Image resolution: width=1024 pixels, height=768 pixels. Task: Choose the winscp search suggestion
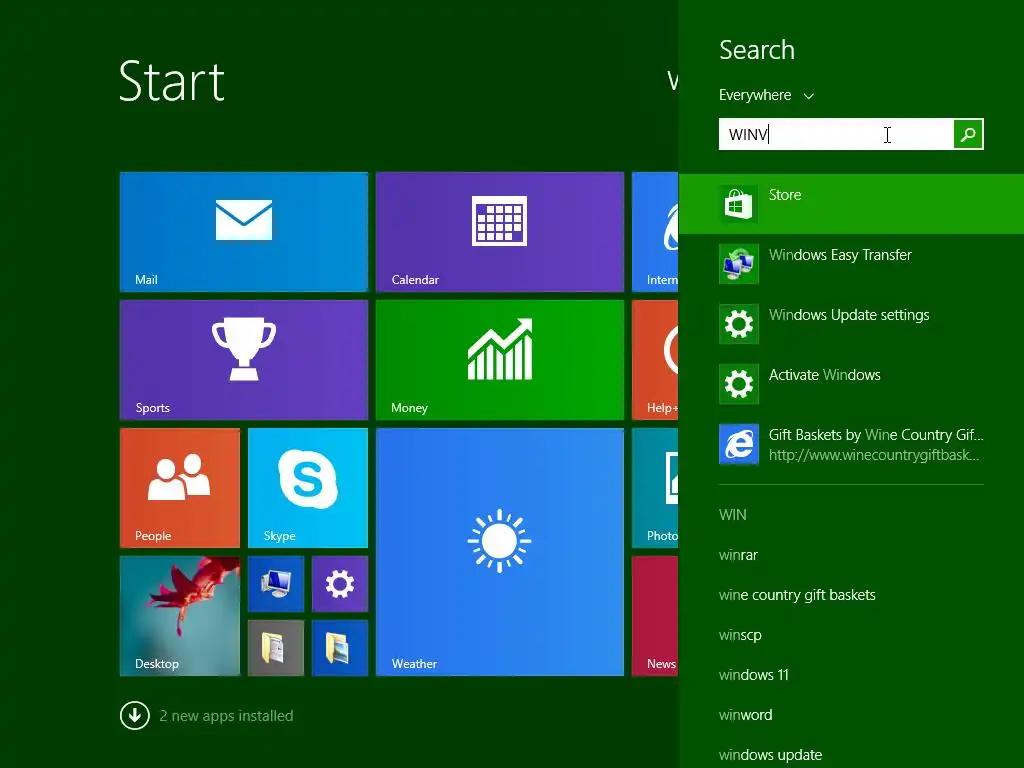tap(740, 635)
